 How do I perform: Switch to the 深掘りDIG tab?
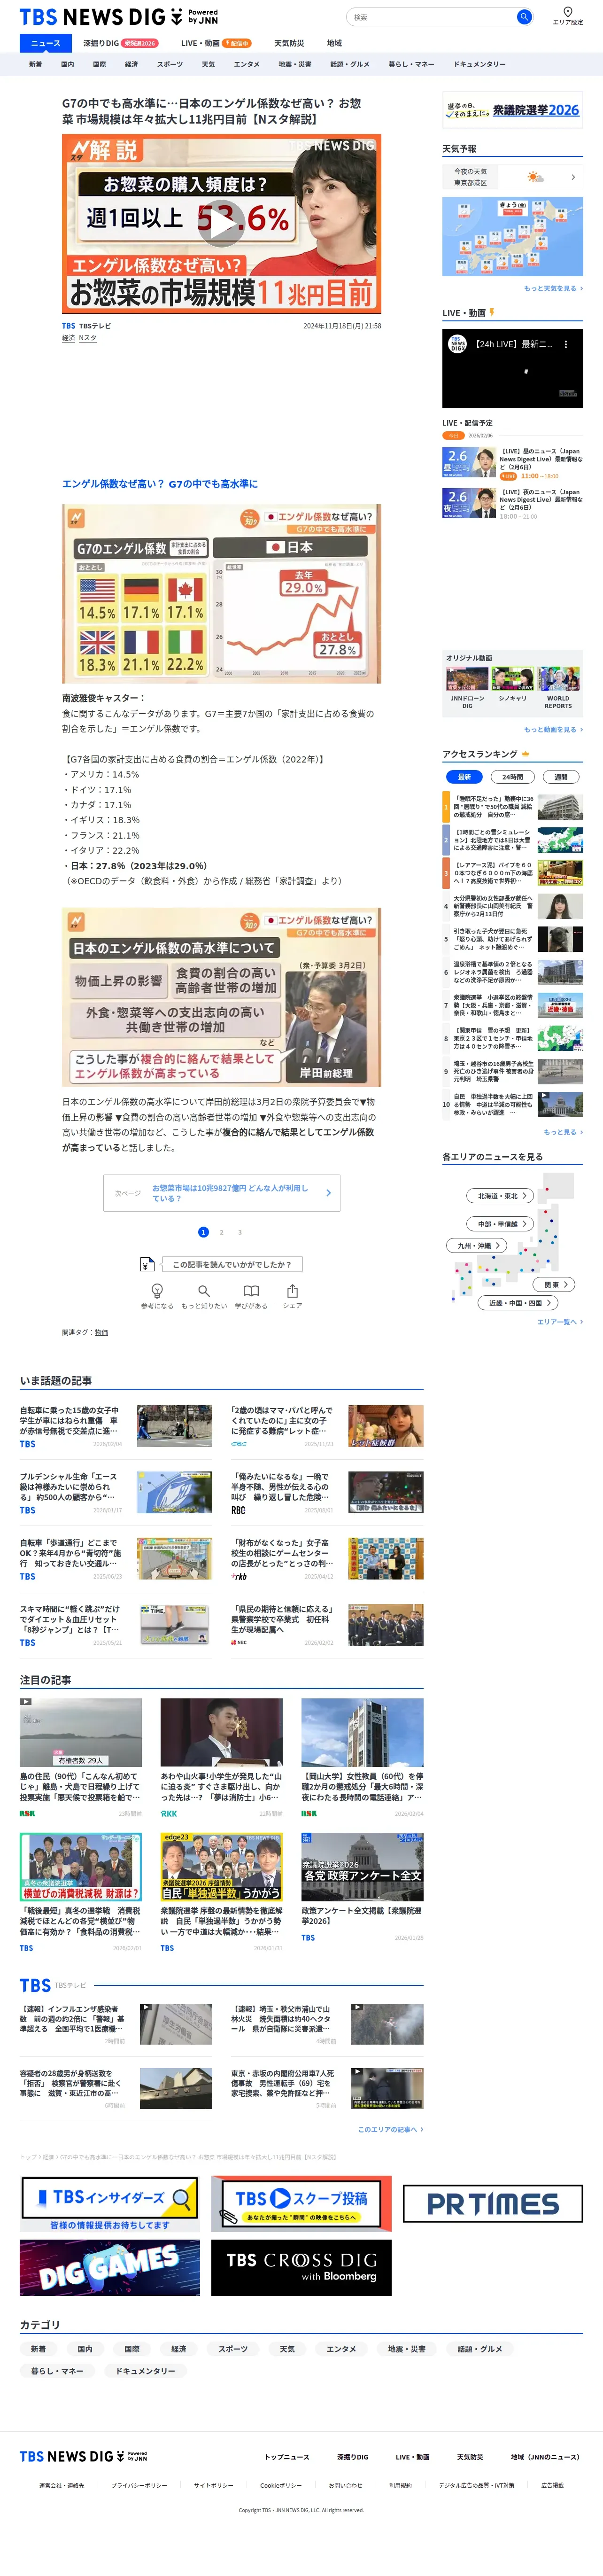pos(120,43)
